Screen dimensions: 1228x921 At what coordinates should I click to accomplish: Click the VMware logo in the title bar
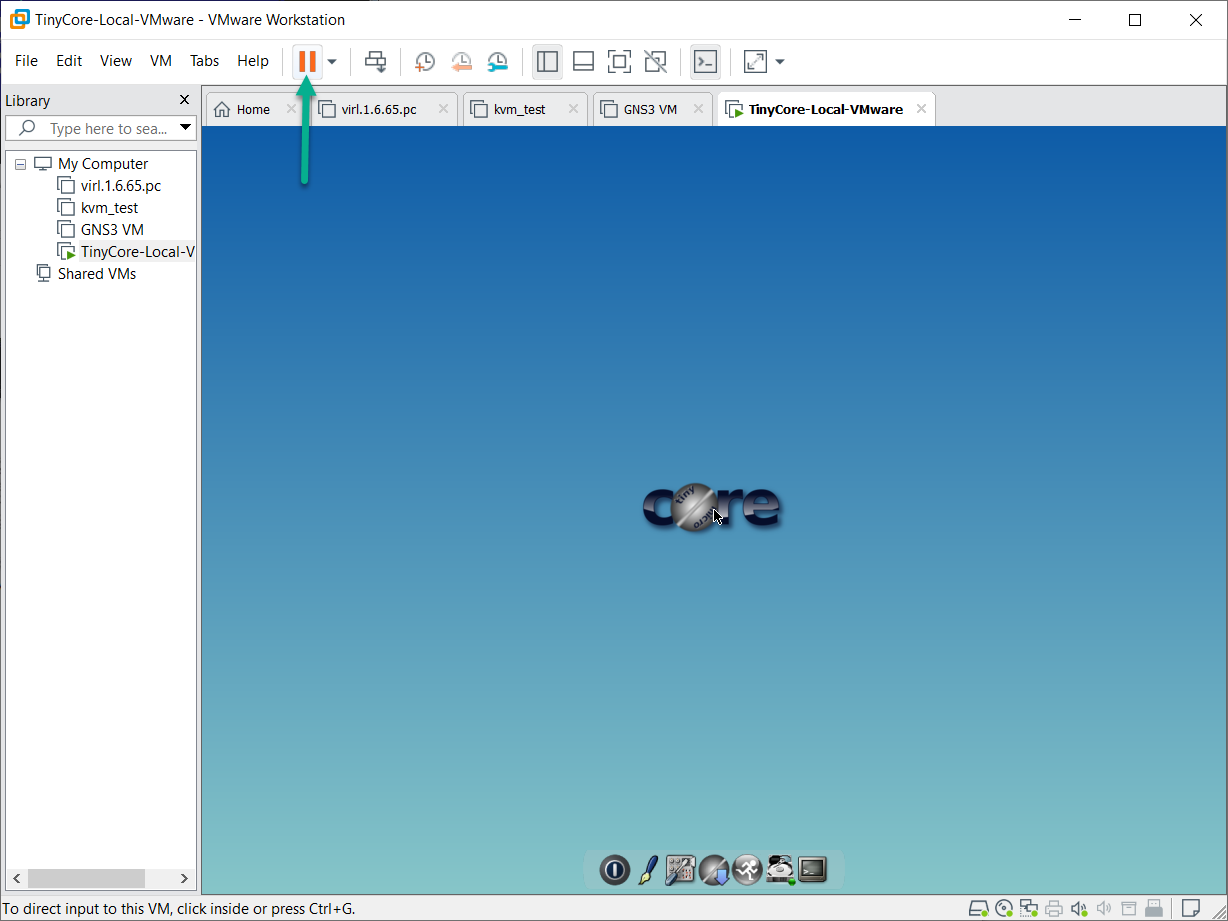[19, 20]
